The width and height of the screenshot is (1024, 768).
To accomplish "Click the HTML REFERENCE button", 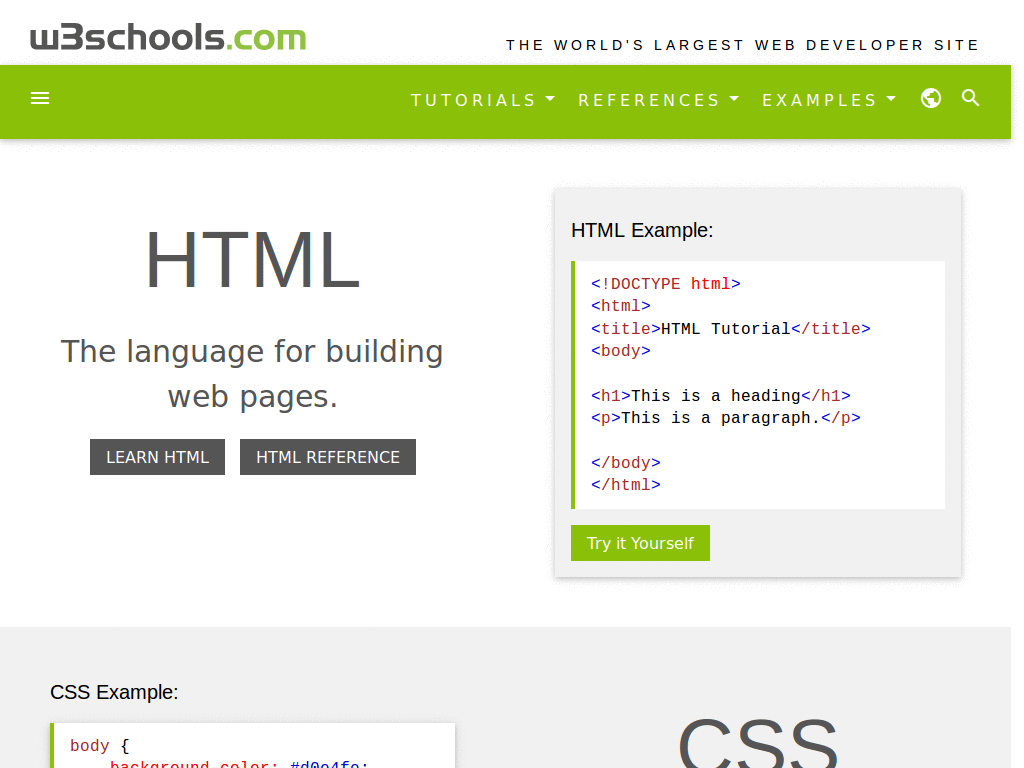I will [x=327, y=456].
